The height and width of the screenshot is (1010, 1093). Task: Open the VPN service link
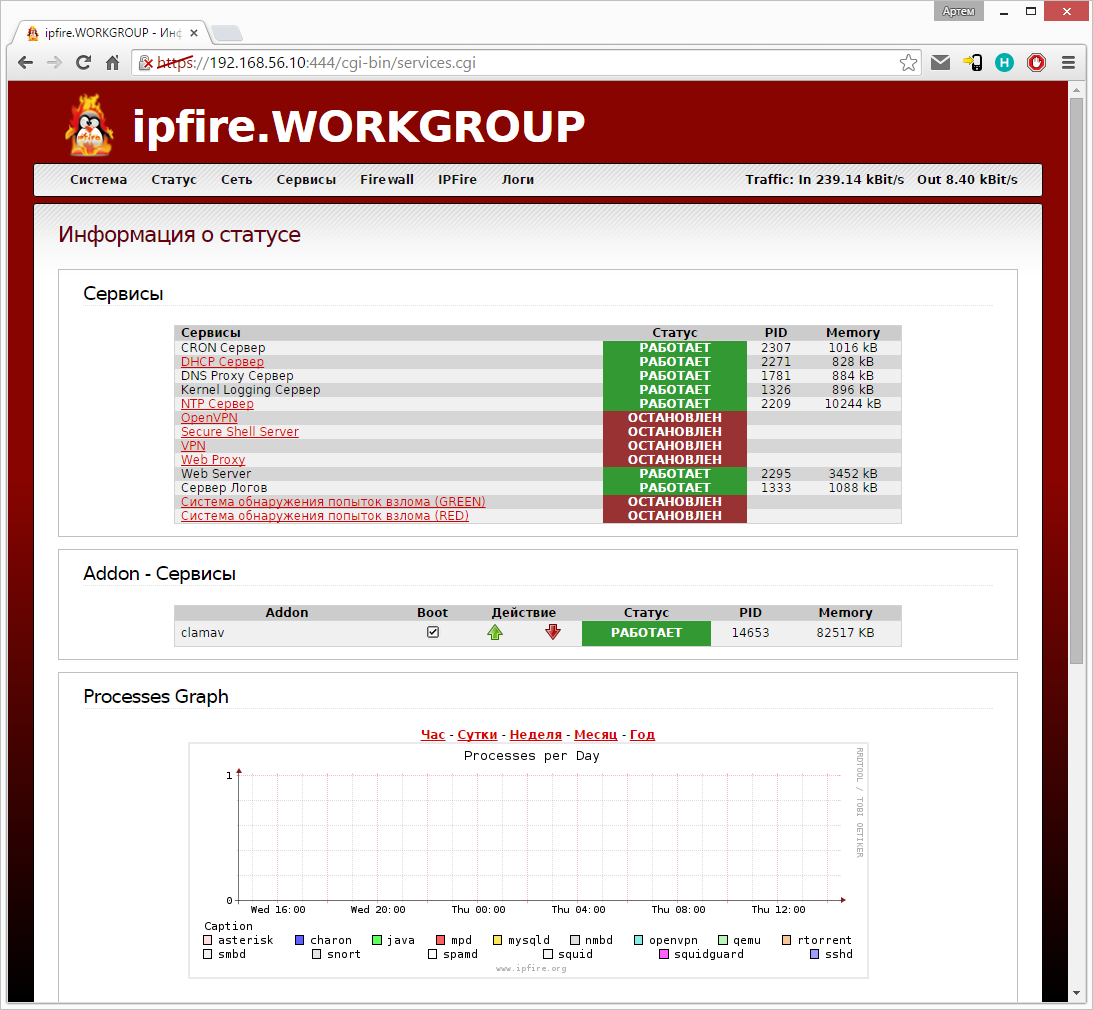coord(193,445)
